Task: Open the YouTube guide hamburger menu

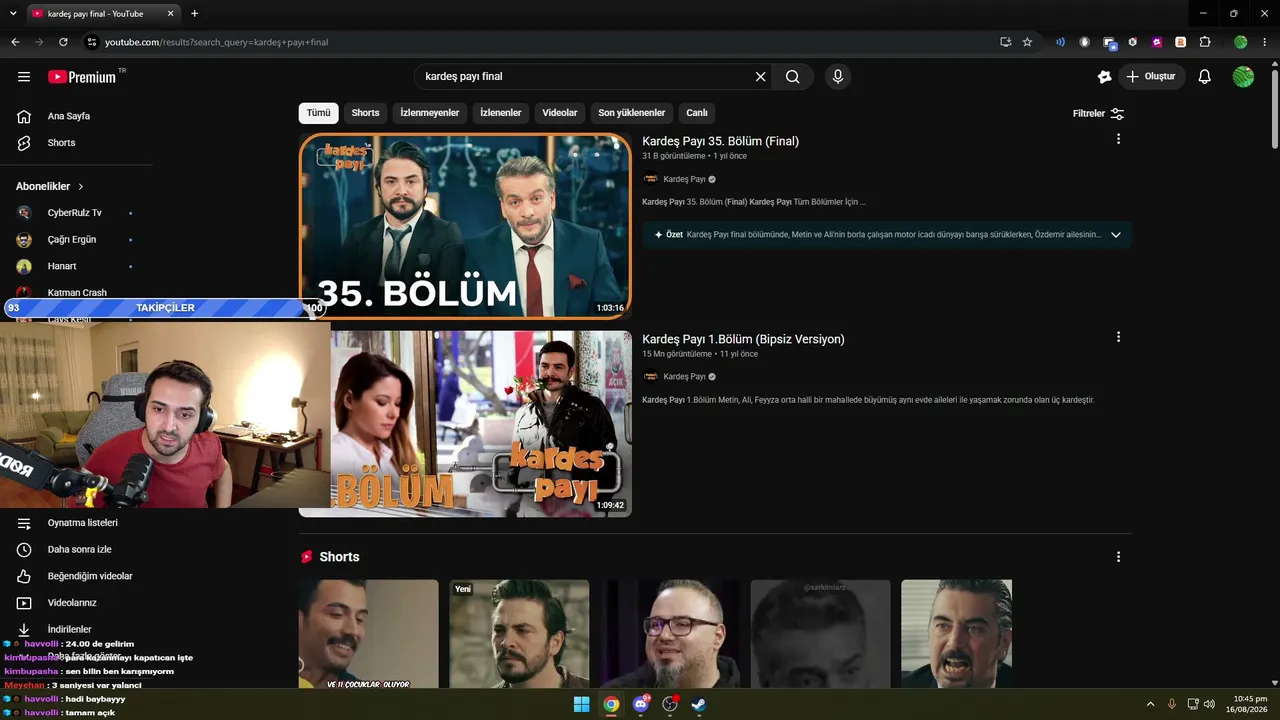Action: pos(24,77)
